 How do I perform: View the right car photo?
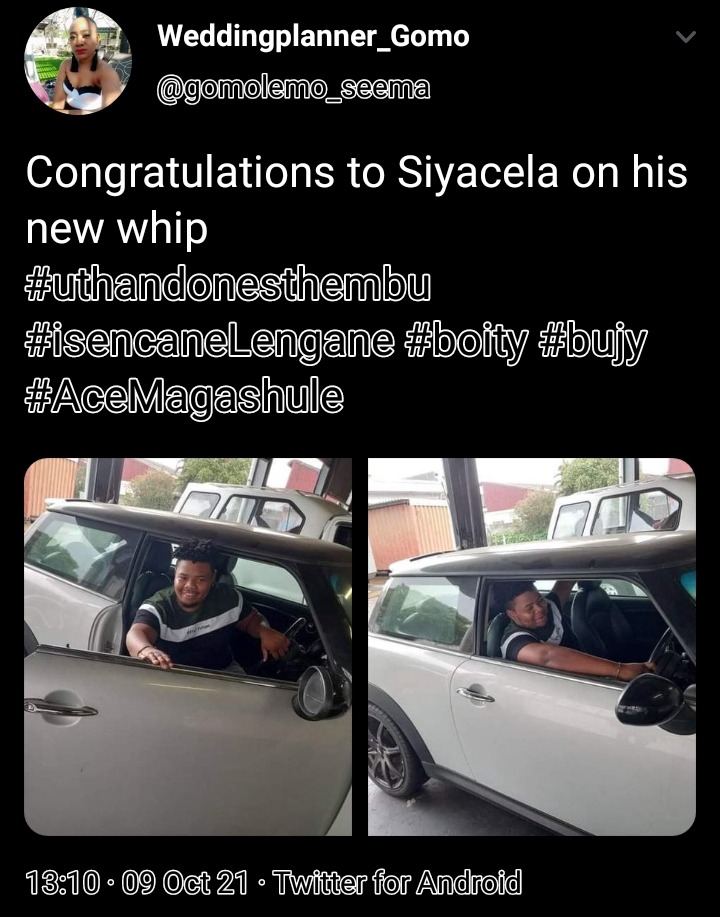[532, 647]
